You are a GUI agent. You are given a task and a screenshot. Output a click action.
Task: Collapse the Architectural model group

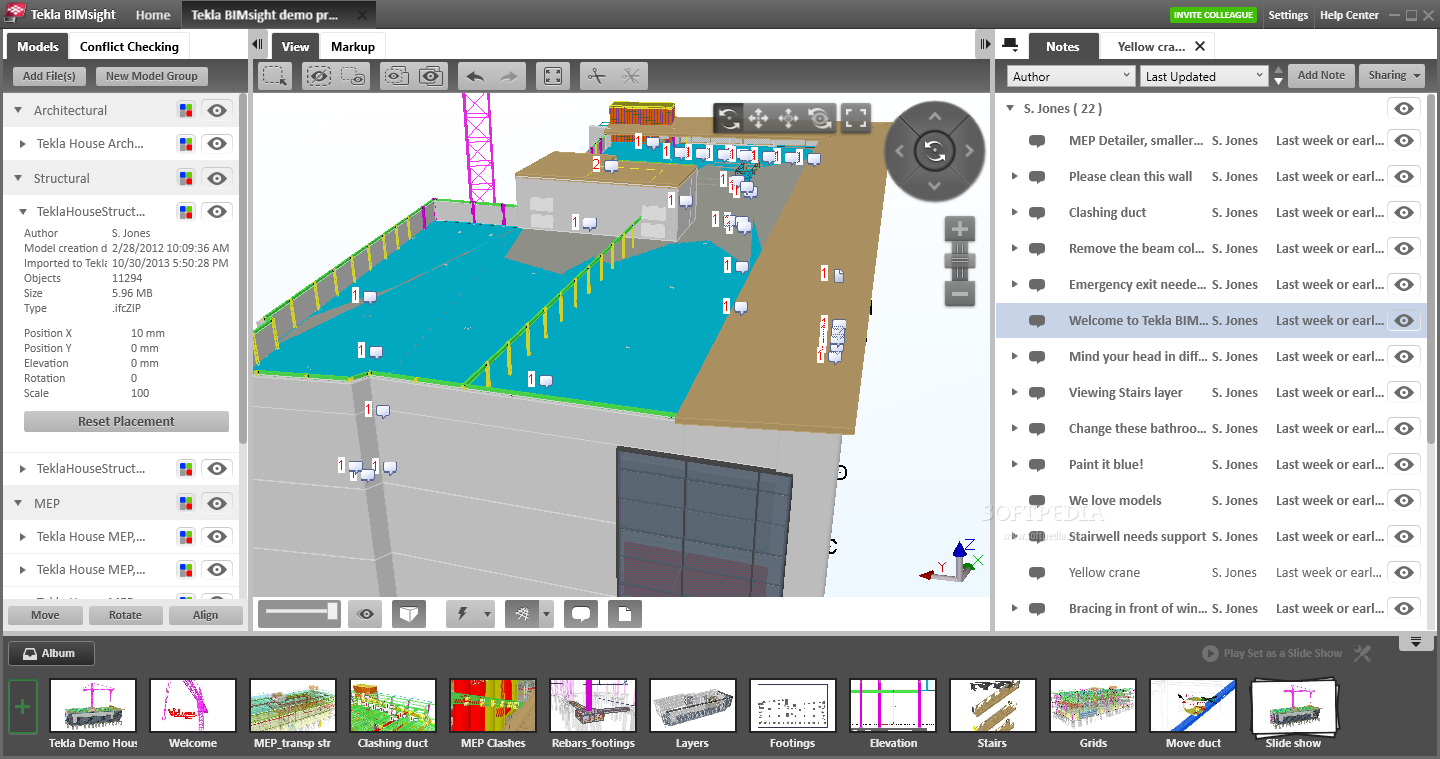point(18,111)
